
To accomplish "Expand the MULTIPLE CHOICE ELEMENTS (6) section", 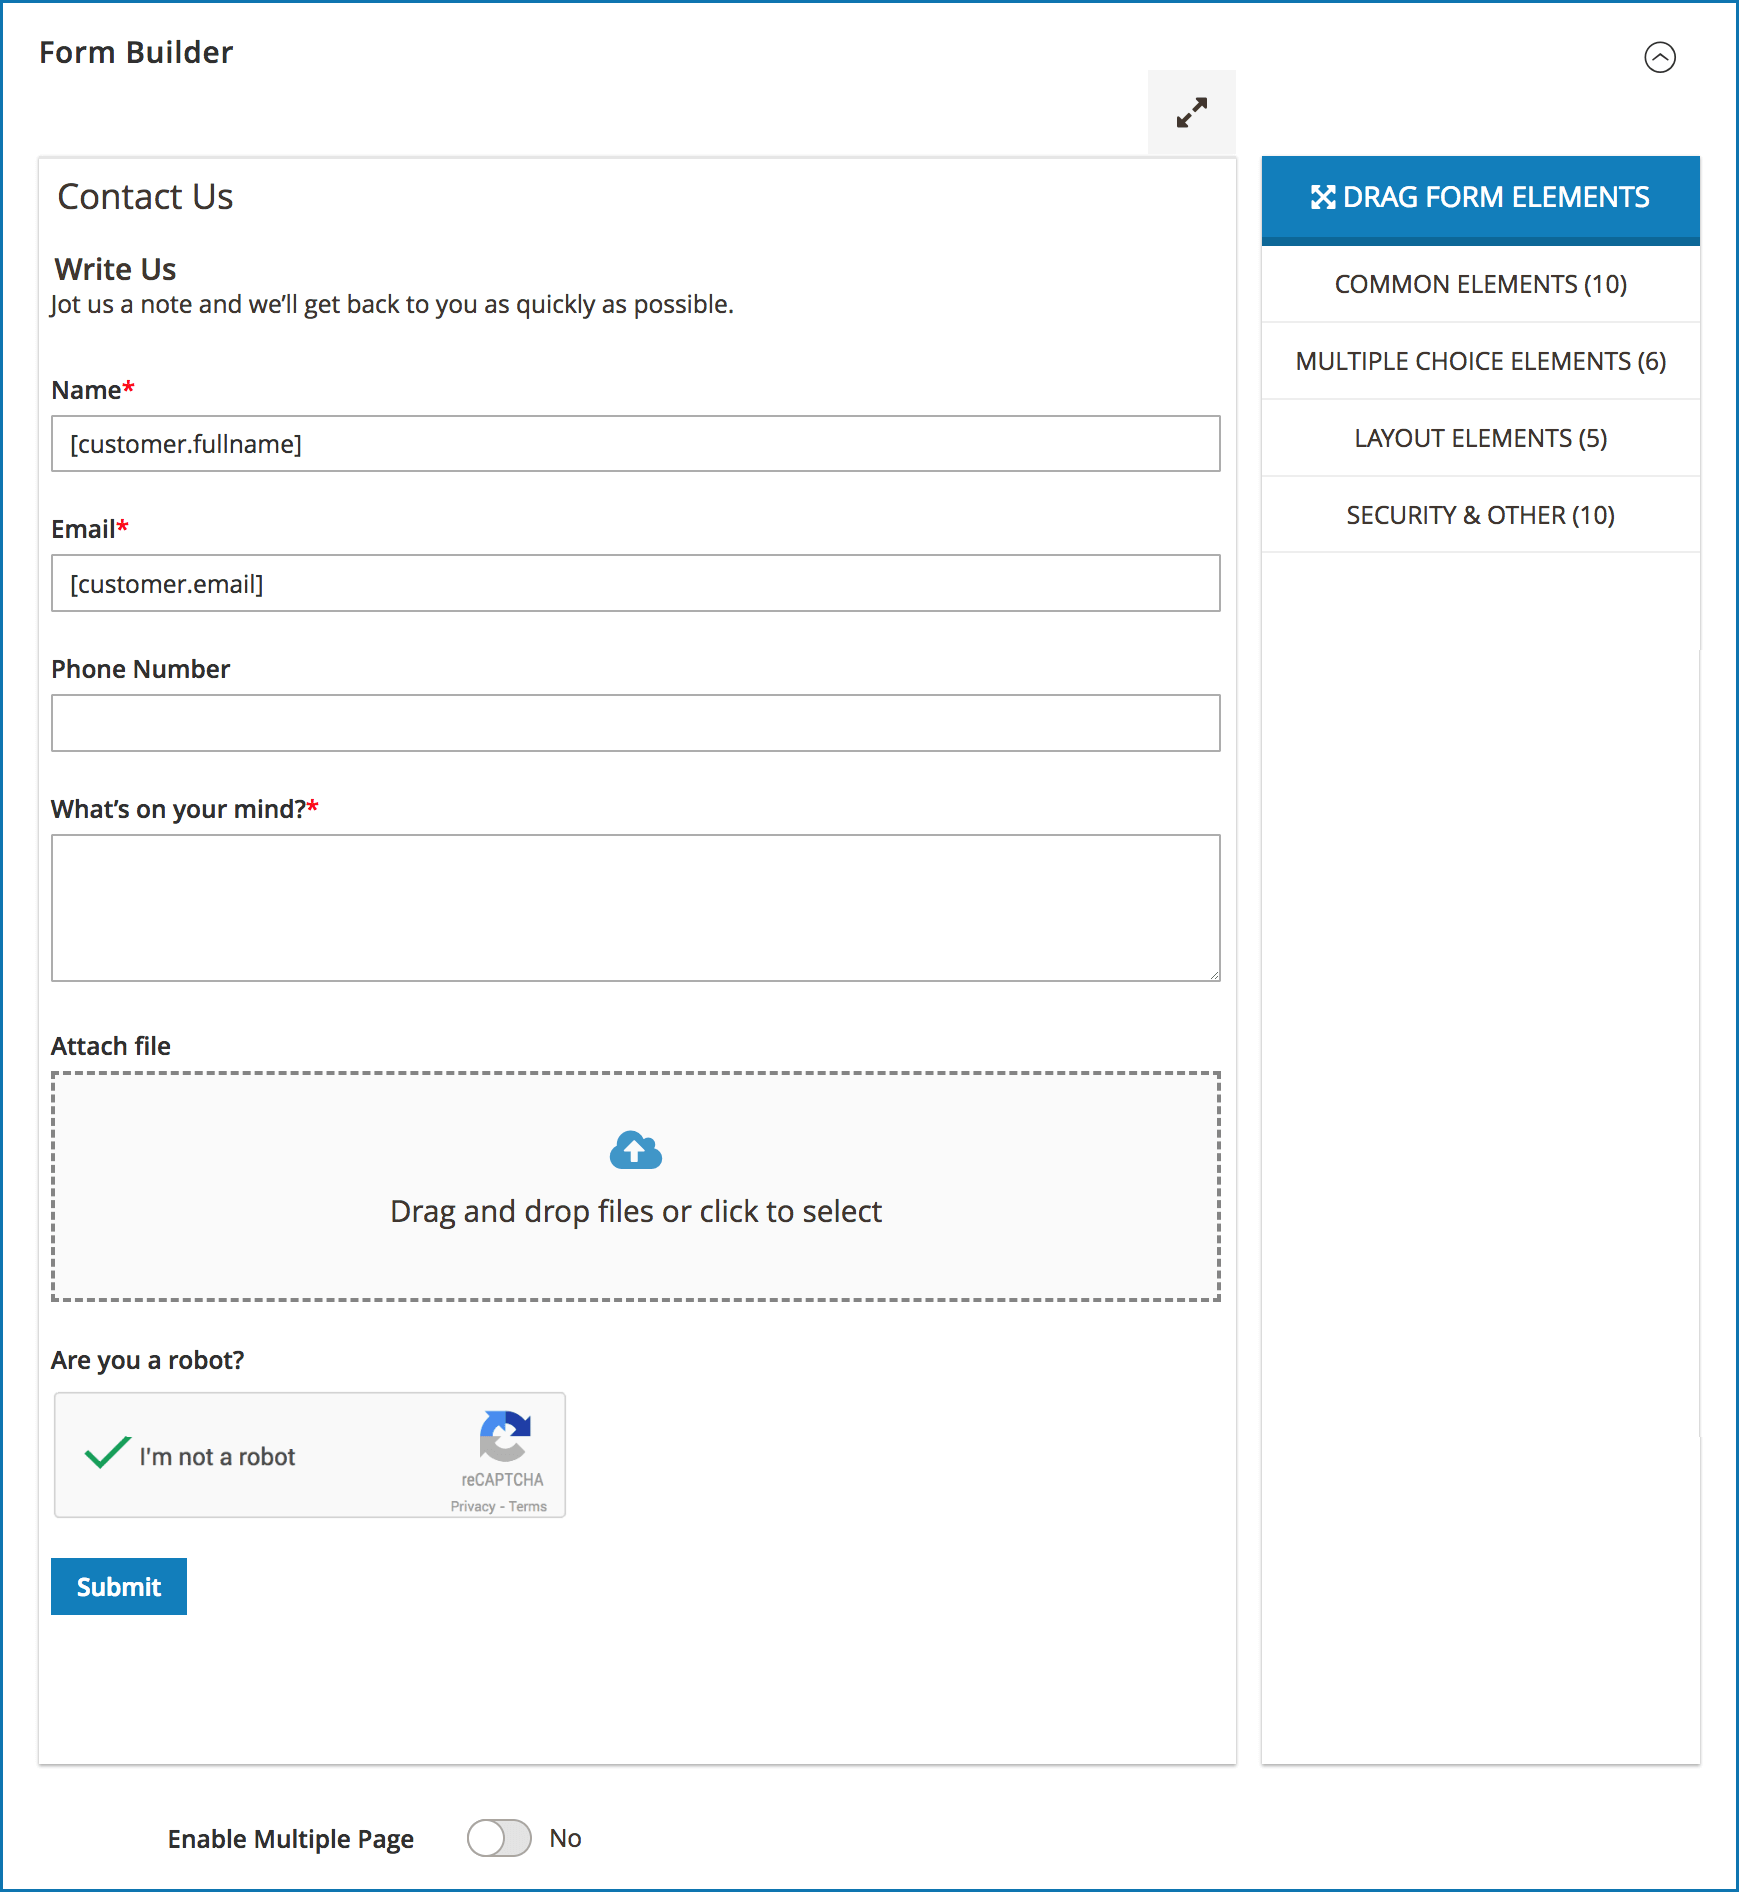I will click(x=1480, y=361).
